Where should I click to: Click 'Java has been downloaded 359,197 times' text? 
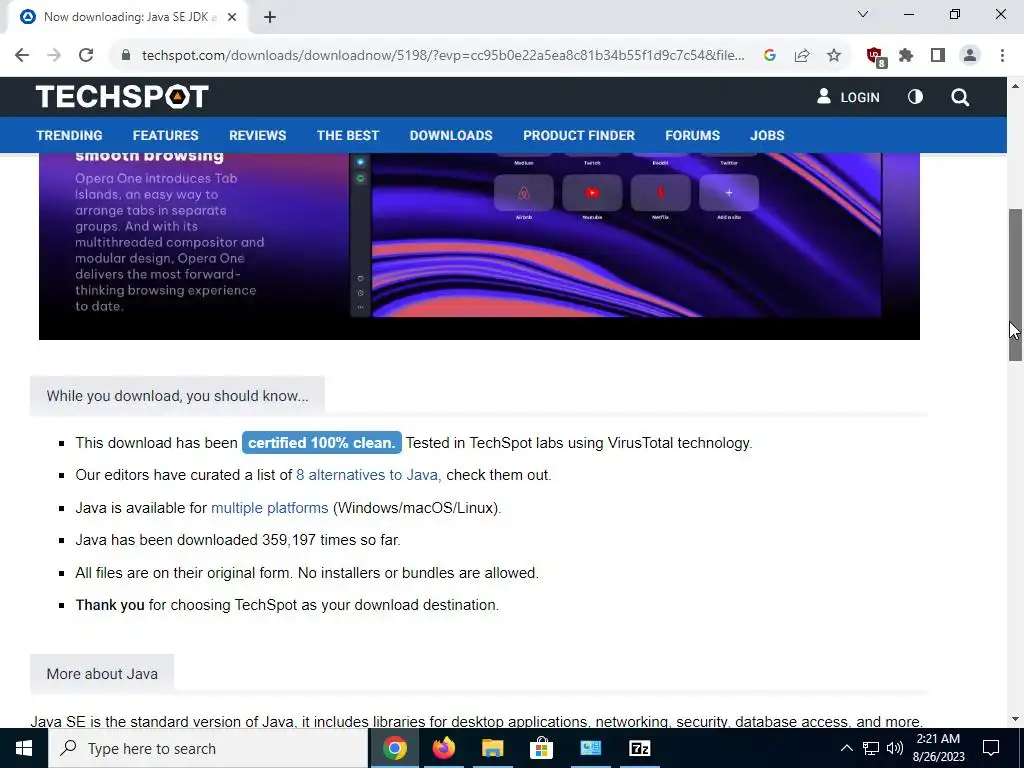click(238, 540)
